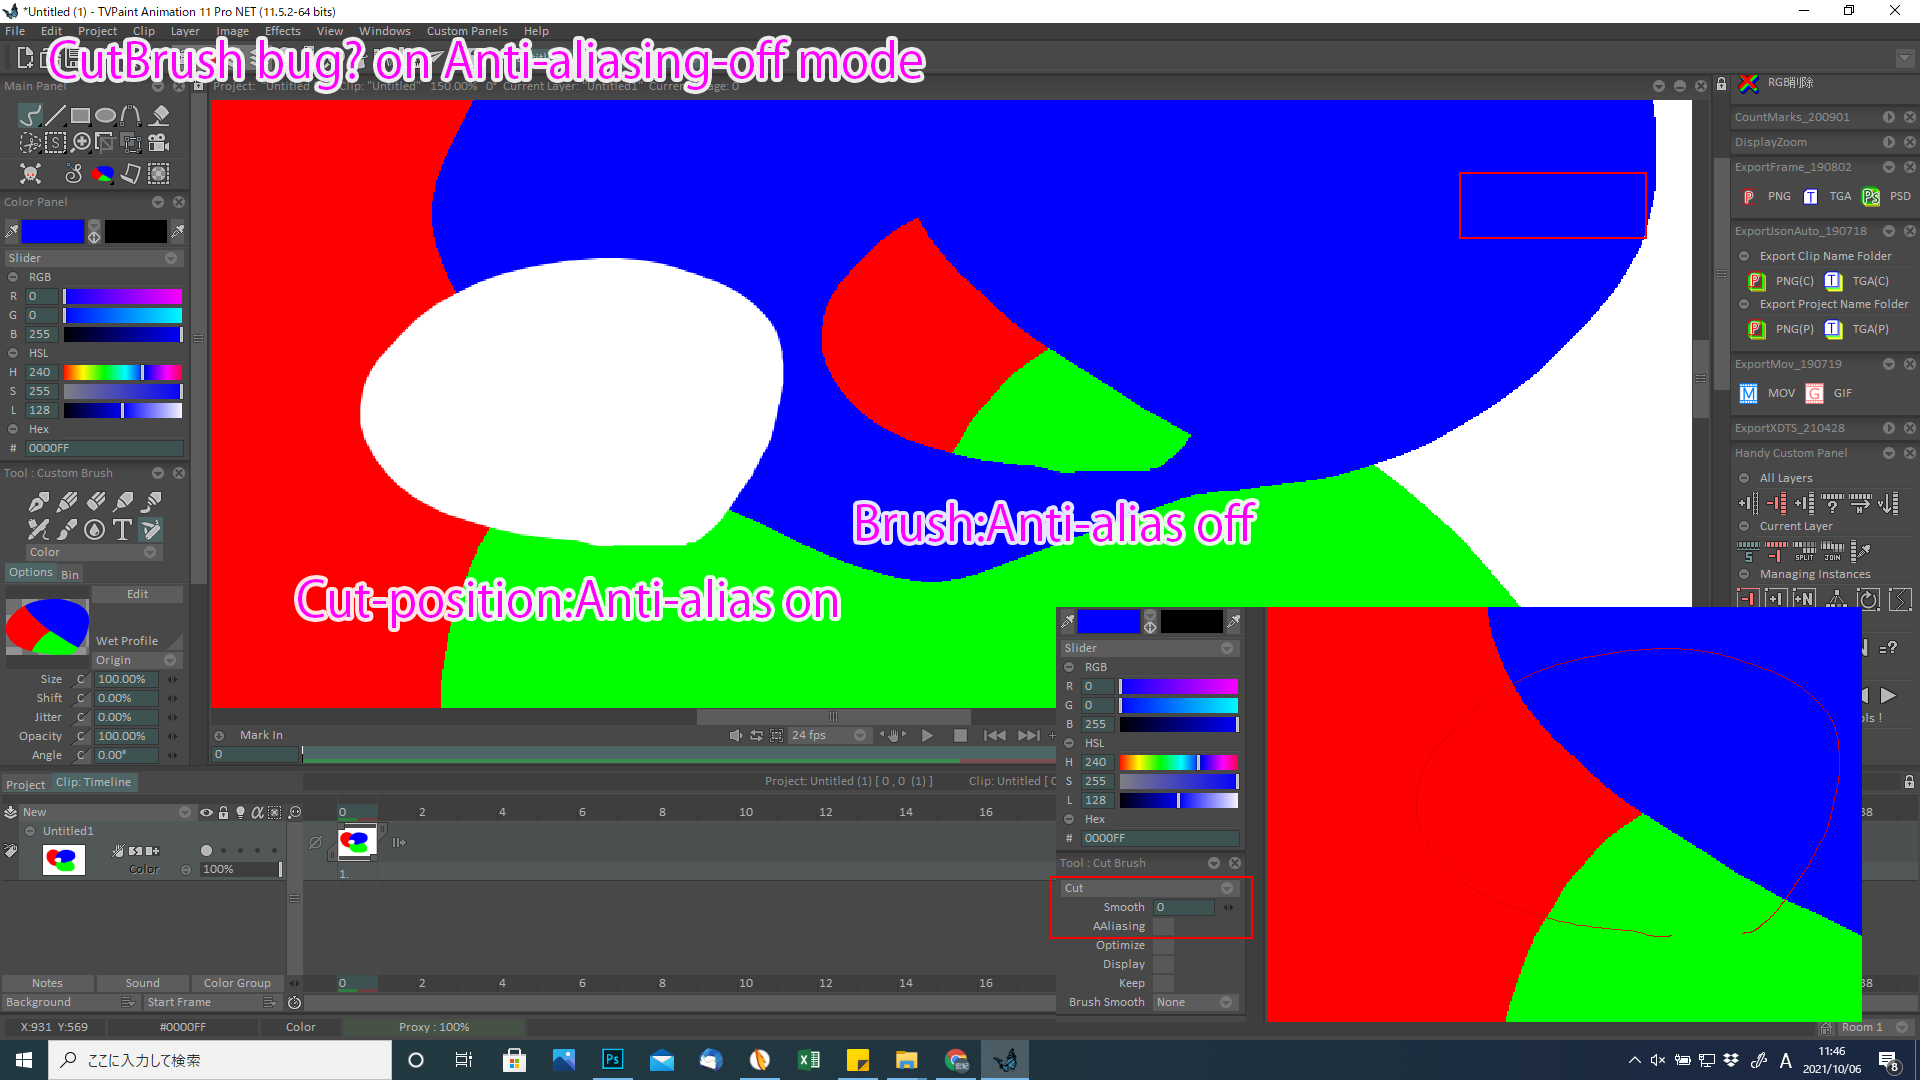
Task: Toggle light table bulb icon
Action: 240,812
